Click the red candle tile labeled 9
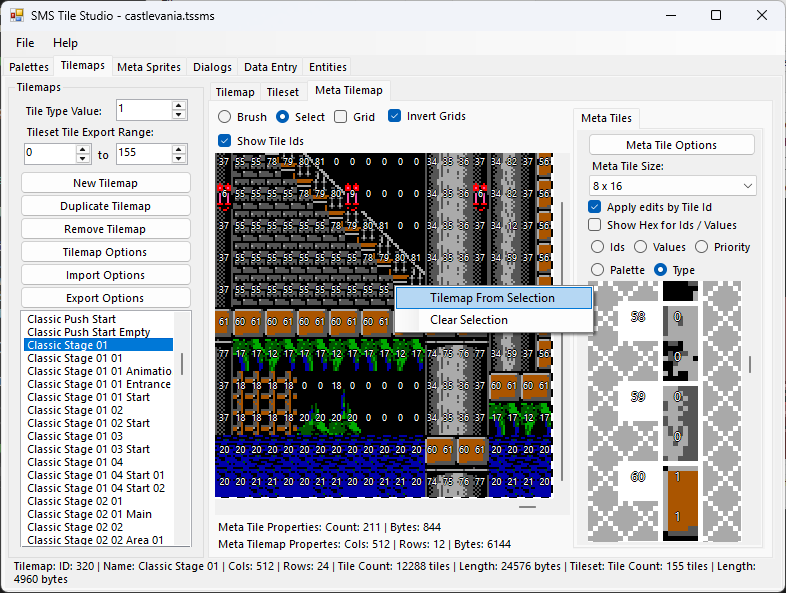The height and width of the screenshot is (593, 786). [x=352, y=194]
